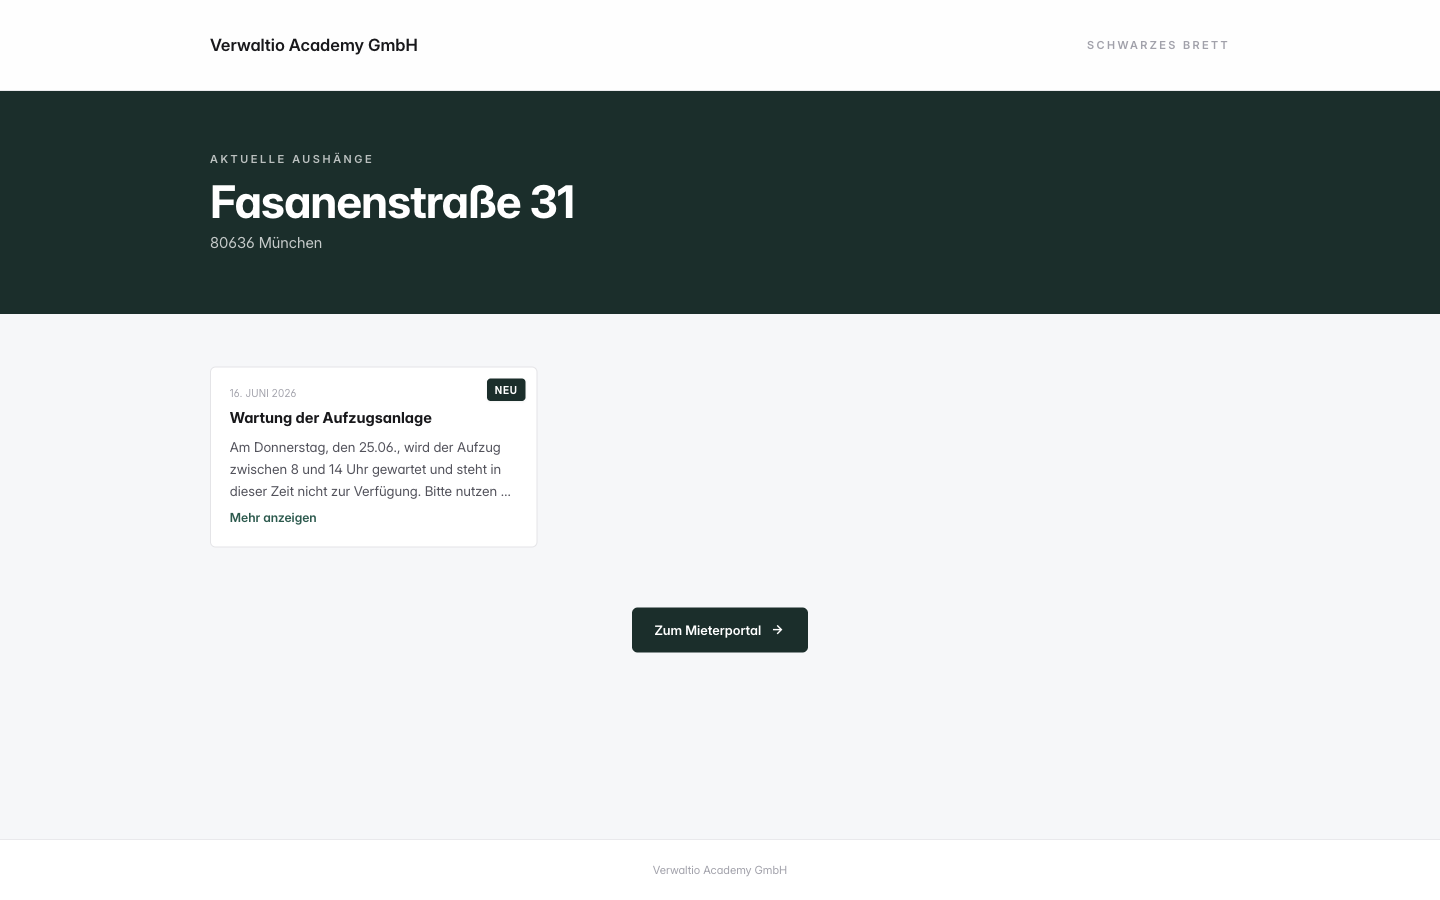The height and width of the screenshot is (900, 1440).
Task: Click the notice text starting Am Donnerstag
Action: click(x=371, y=469)
